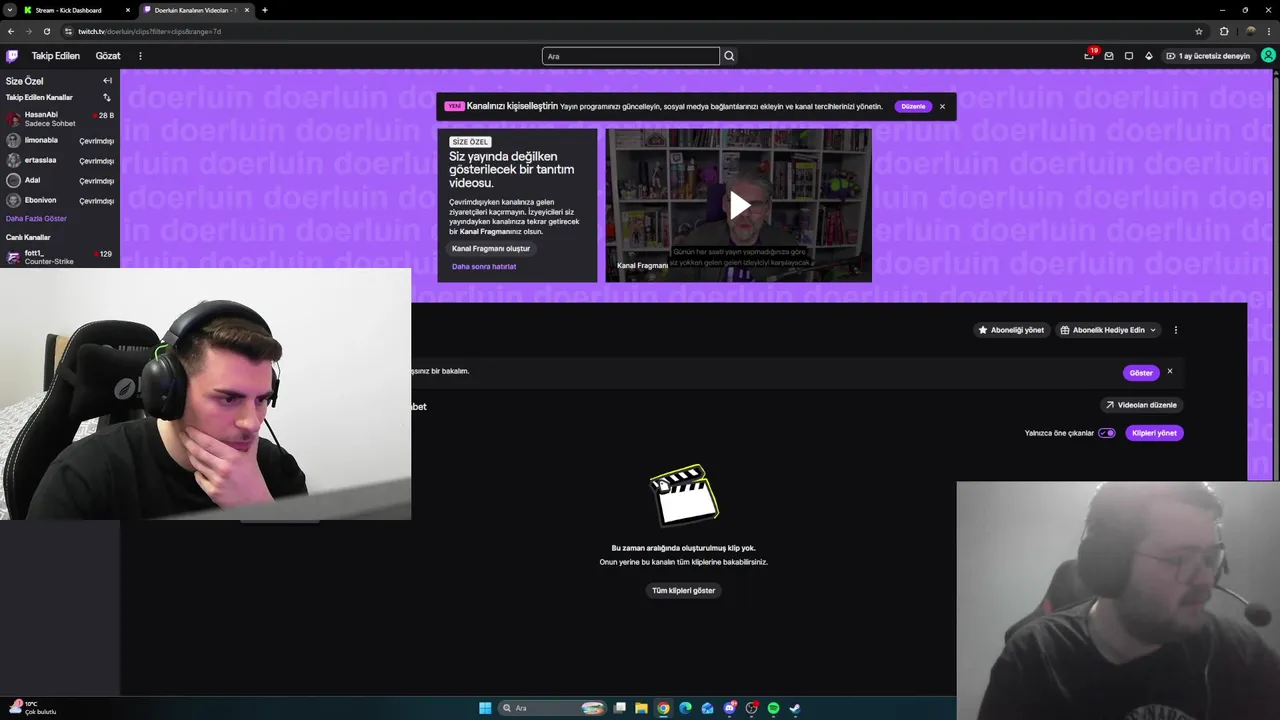The height and width of the screenshot is (720, 1280).
Task: Select the Doerluin Kanalının Videoları tab
Action: 195,10
